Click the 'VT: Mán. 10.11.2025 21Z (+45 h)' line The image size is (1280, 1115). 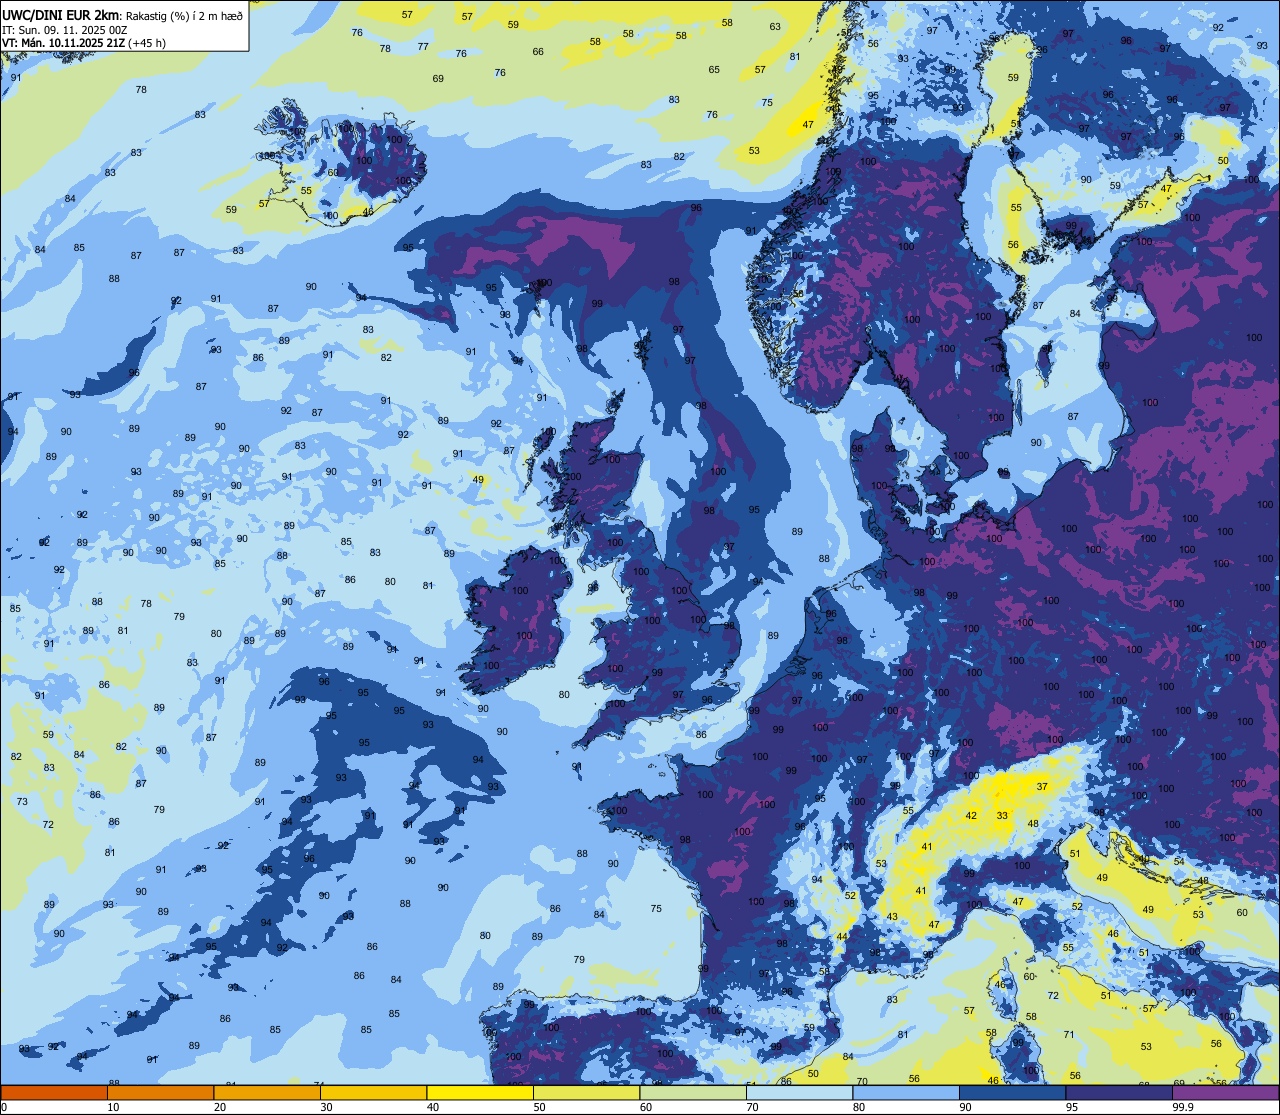(83, 43)
